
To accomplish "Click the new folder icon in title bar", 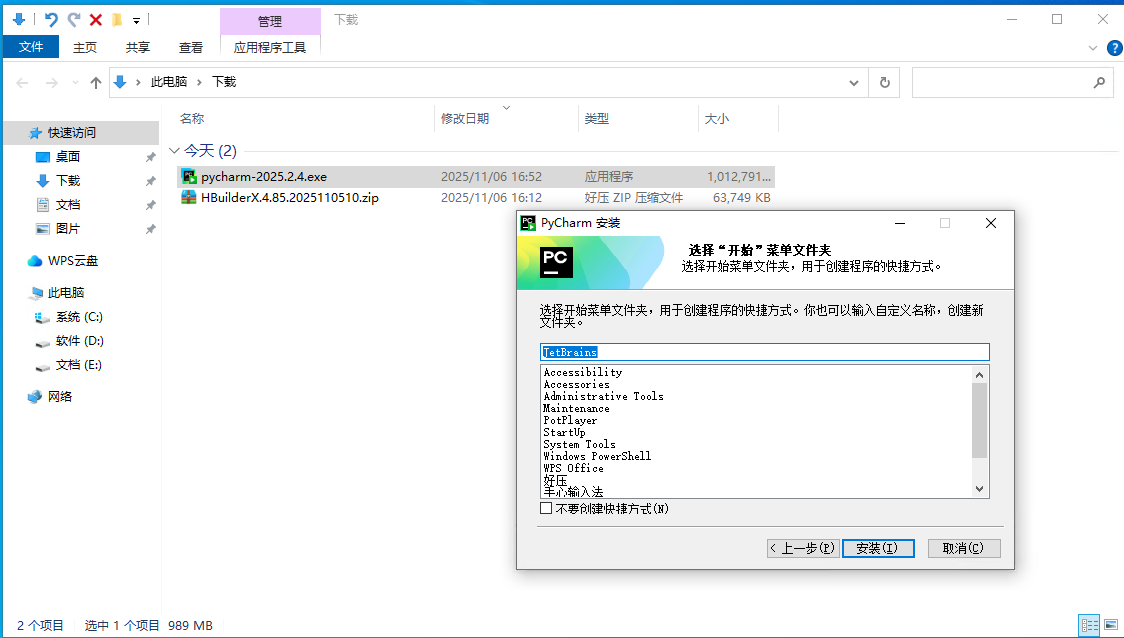I will [117, 19].
